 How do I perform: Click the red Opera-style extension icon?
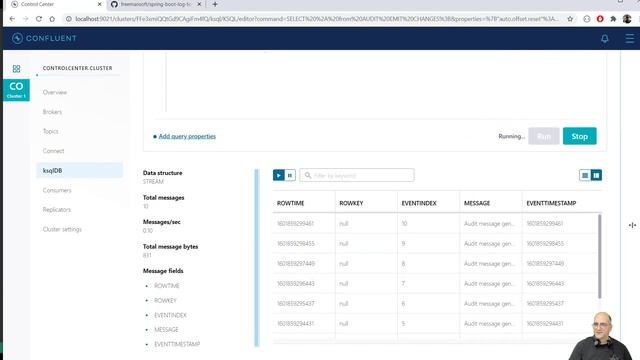600,19
